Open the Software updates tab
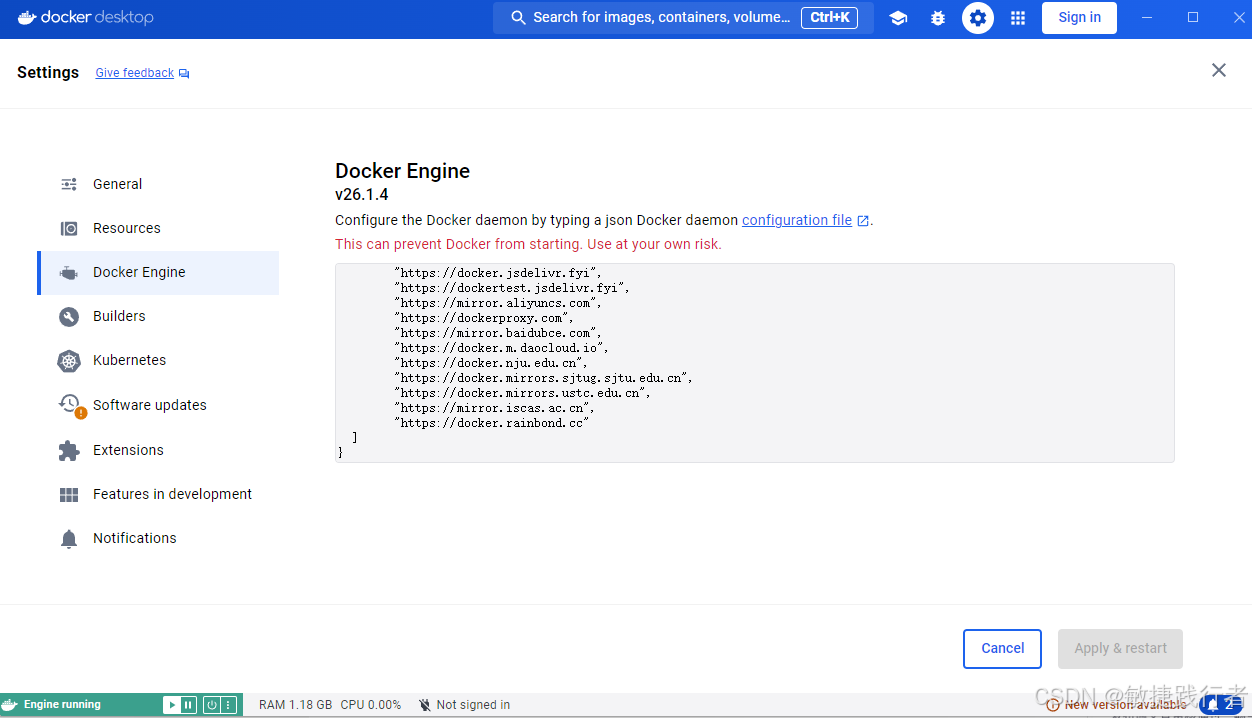Viewport: 1252px width, 718px height. [158, 405]
